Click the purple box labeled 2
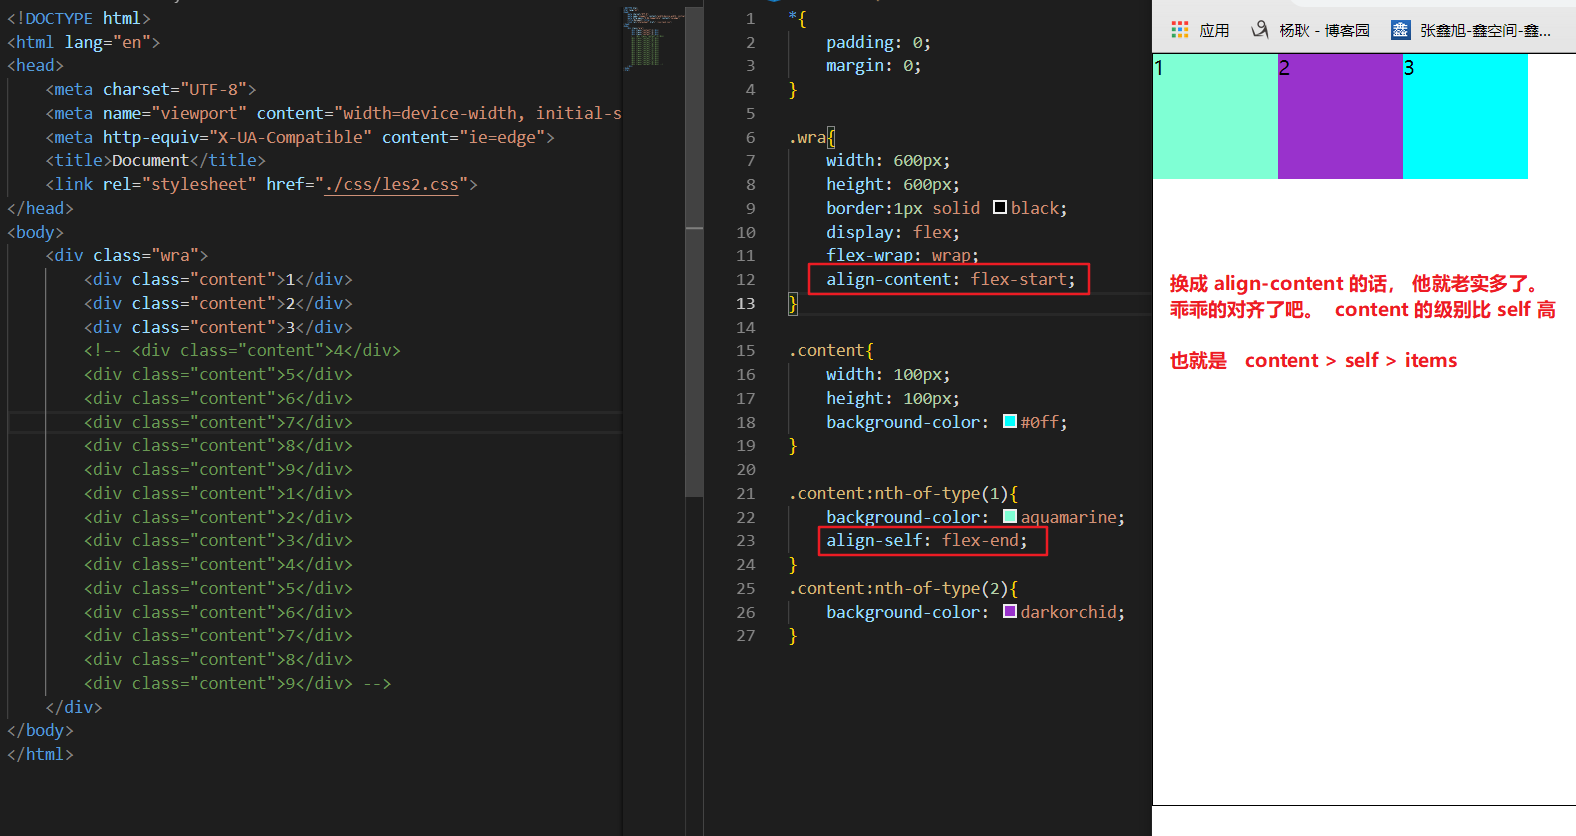This screenshot has width=1576, height=836. click(1340, 117)
